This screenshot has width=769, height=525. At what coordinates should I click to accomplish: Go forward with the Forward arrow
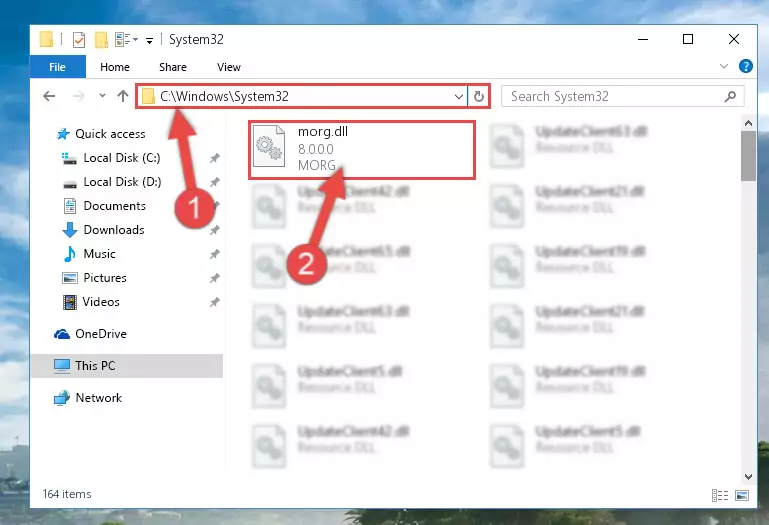coord(78,96)
